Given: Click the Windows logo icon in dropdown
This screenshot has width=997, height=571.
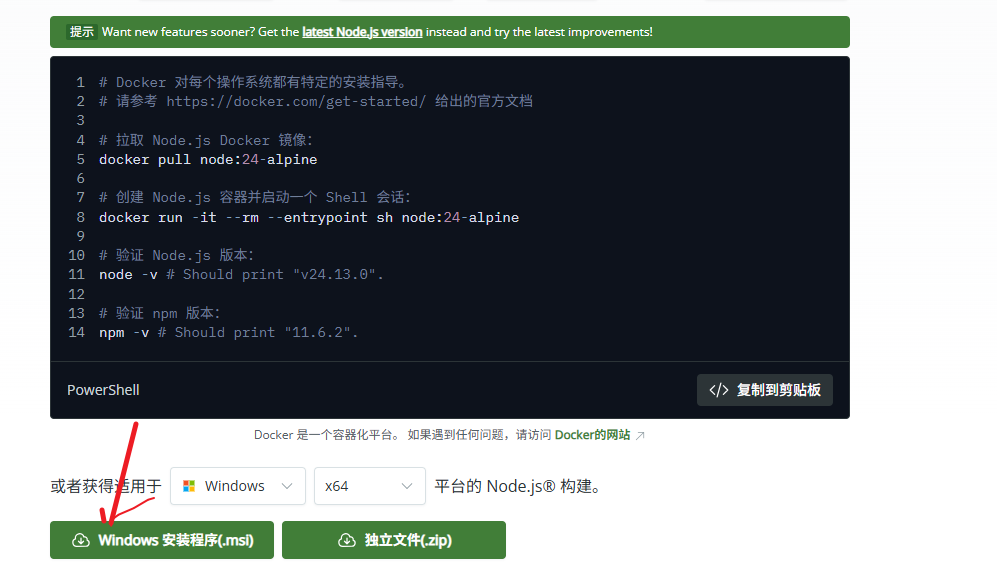Looking at the screenshot, I should point(189,486).
